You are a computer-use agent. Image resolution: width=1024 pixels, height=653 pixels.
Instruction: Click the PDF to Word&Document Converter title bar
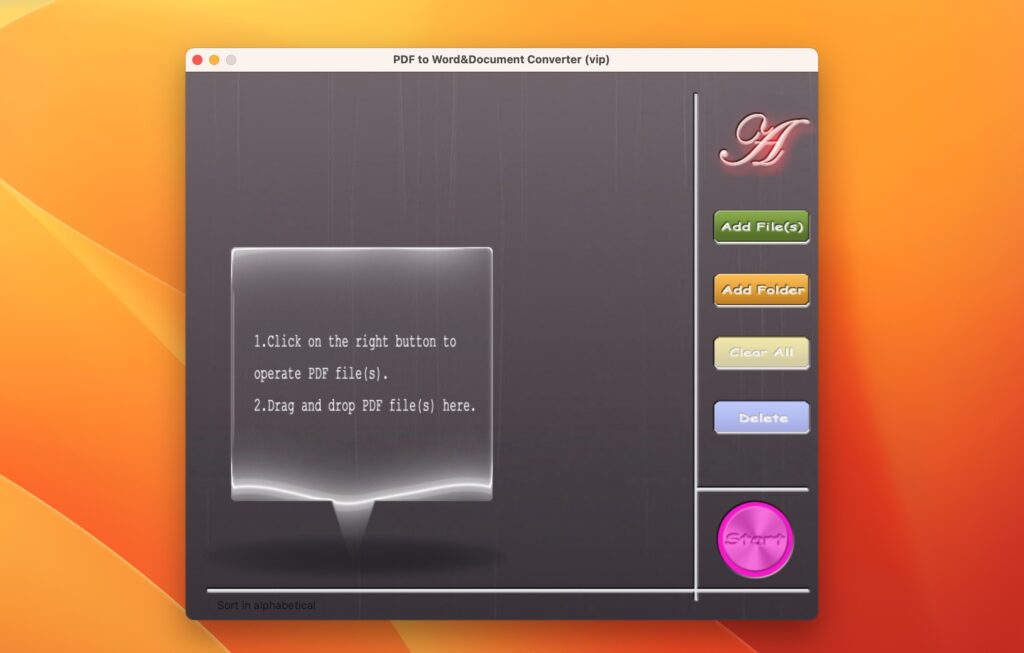tap(500, 59)
